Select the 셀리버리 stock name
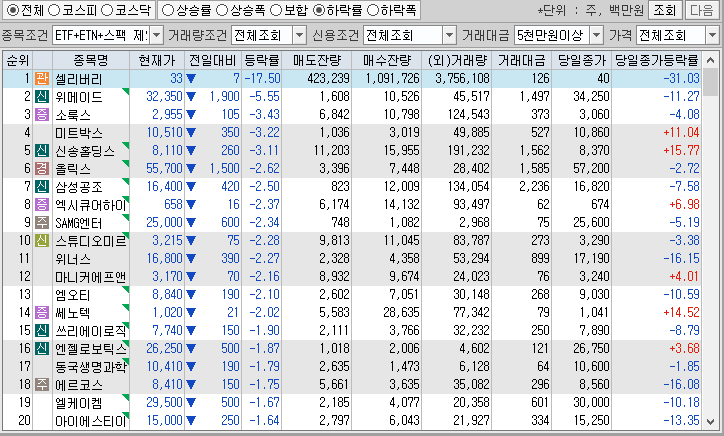 78,79
